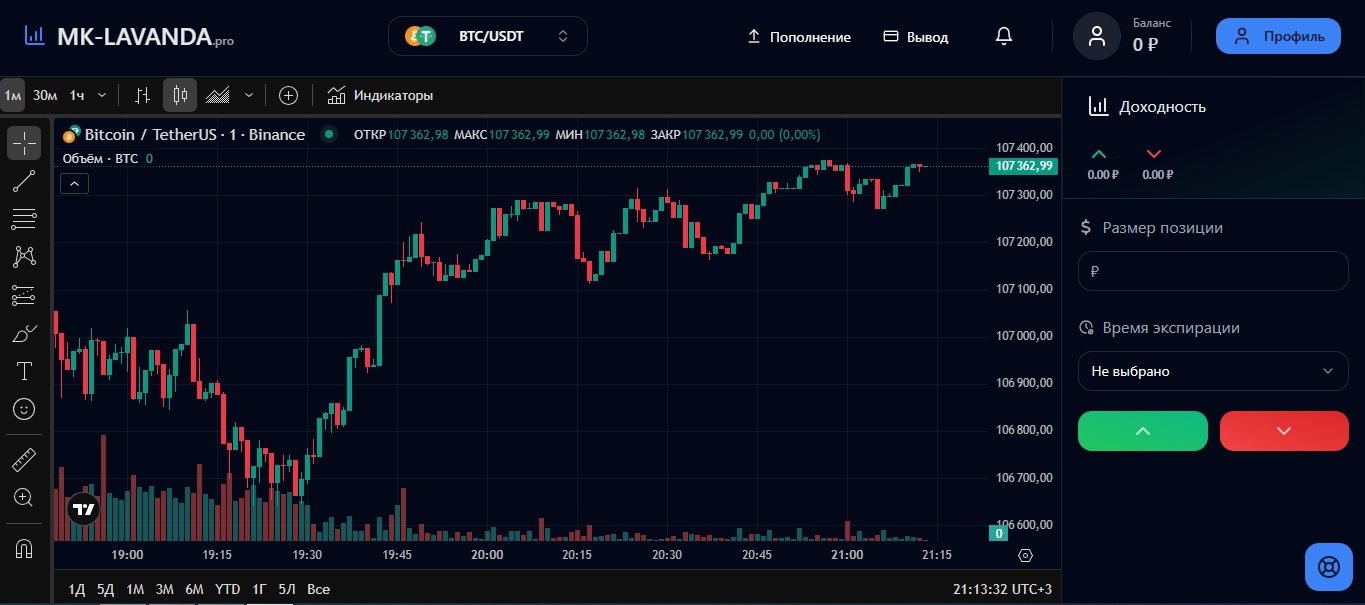Switch chart to candlestick style
The image size is (1365, 605).
click(180, 95)
